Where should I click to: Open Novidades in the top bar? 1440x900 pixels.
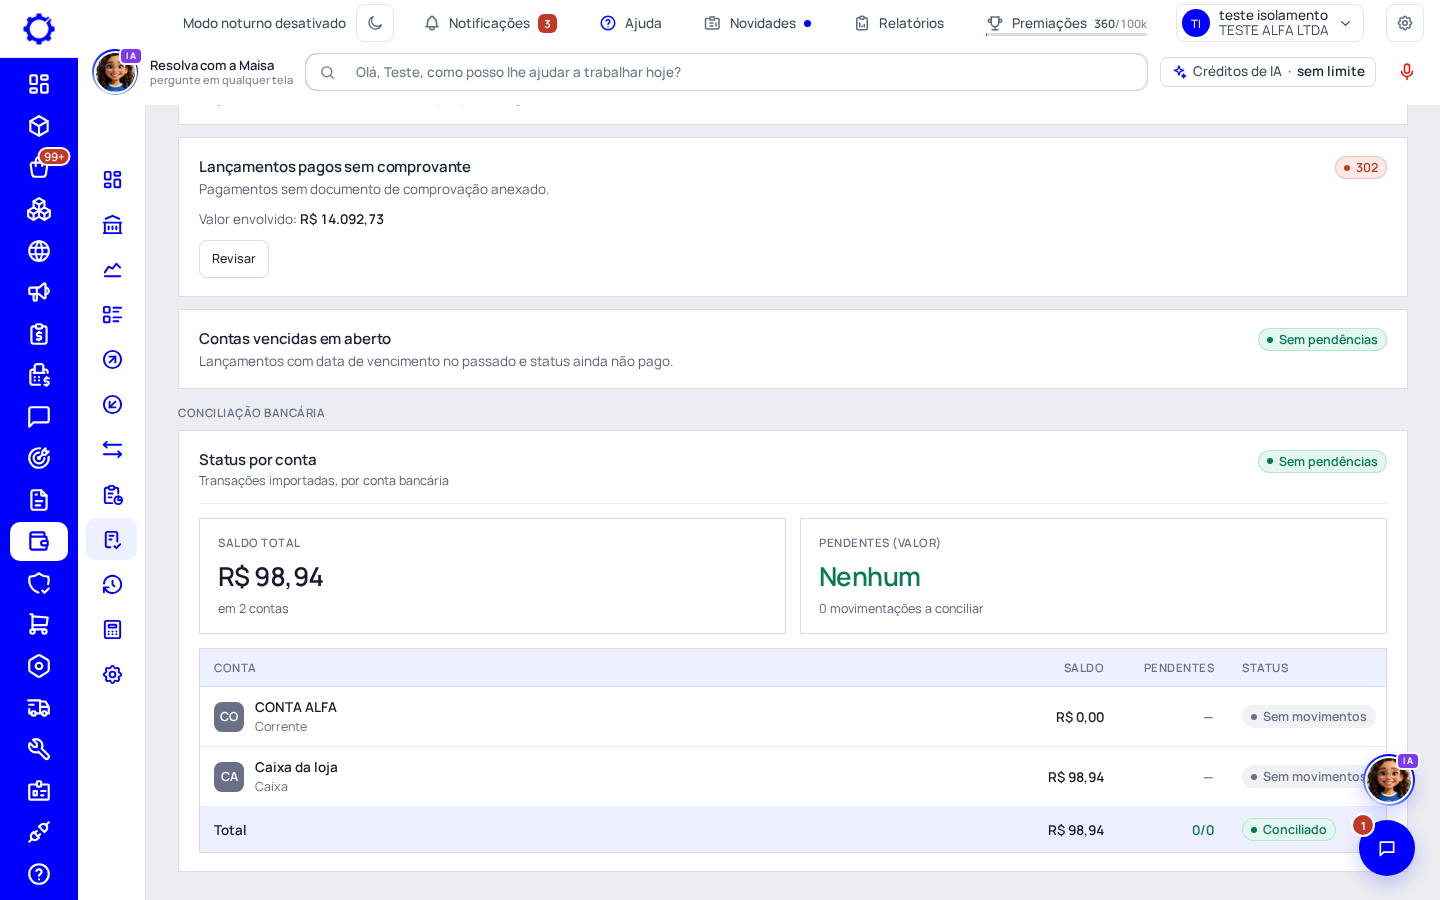(x=758, y=23)
